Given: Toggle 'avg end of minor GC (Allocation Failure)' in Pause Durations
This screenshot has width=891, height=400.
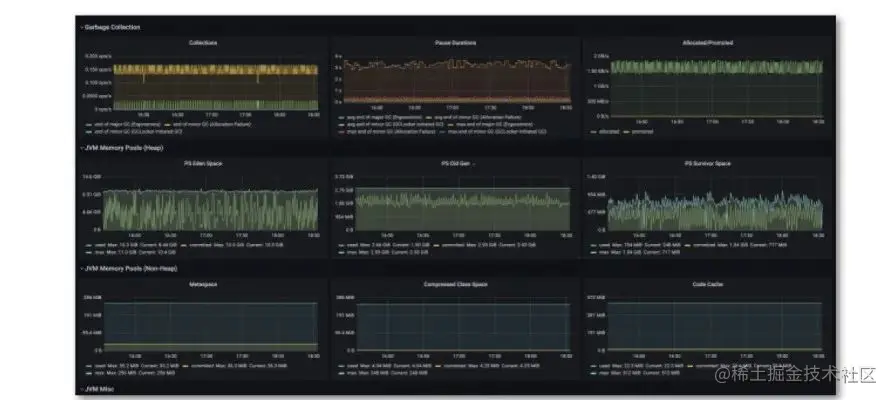Looking at the screenshot, I should [x=473, y=116].
